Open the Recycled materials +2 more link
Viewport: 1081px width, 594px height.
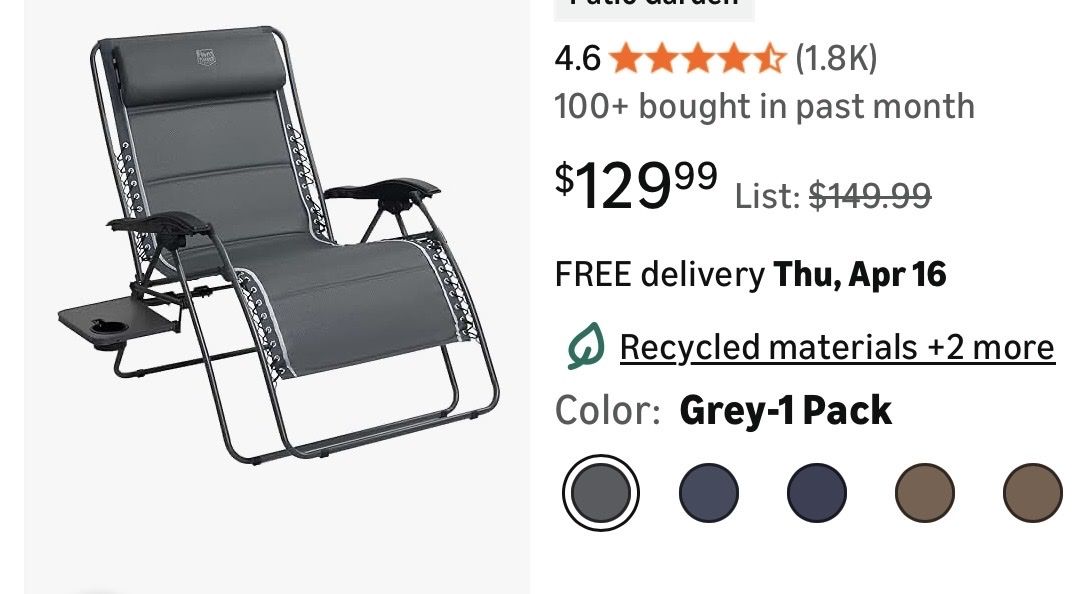pyautogui.click(x=837, y=347)
